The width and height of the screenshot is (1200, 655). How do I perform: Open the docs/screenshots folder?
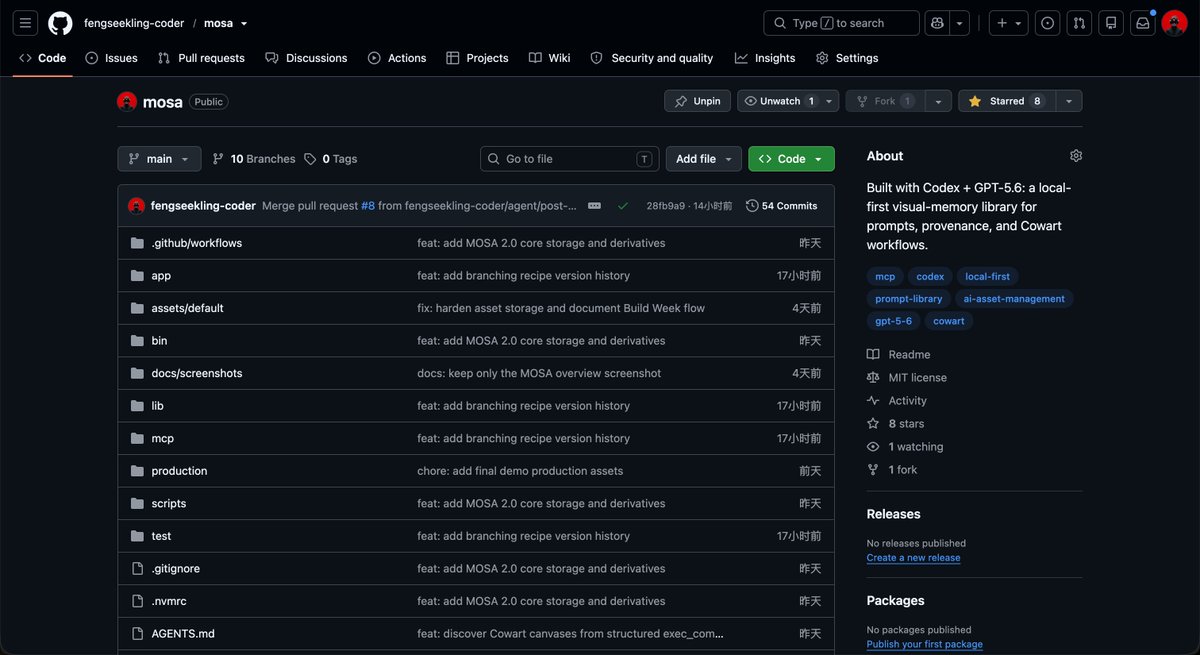point(197,373)
